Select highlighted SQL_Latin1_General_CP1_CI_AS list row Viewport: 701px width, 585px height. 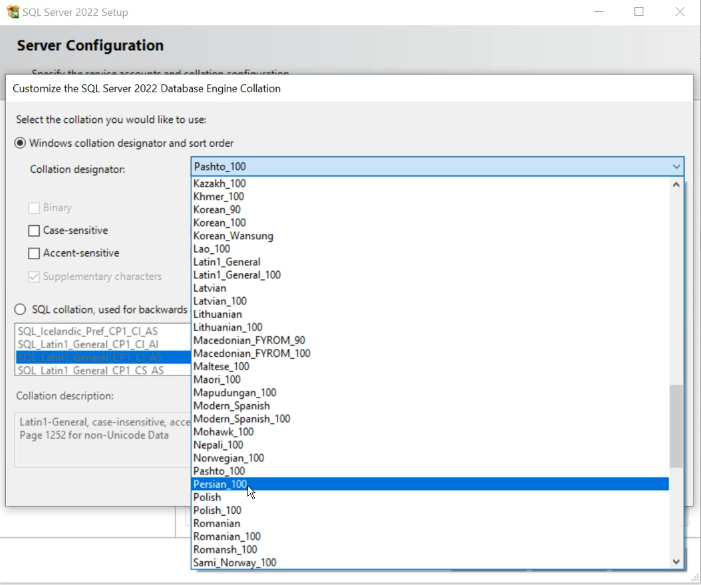(x=103, y=358)
